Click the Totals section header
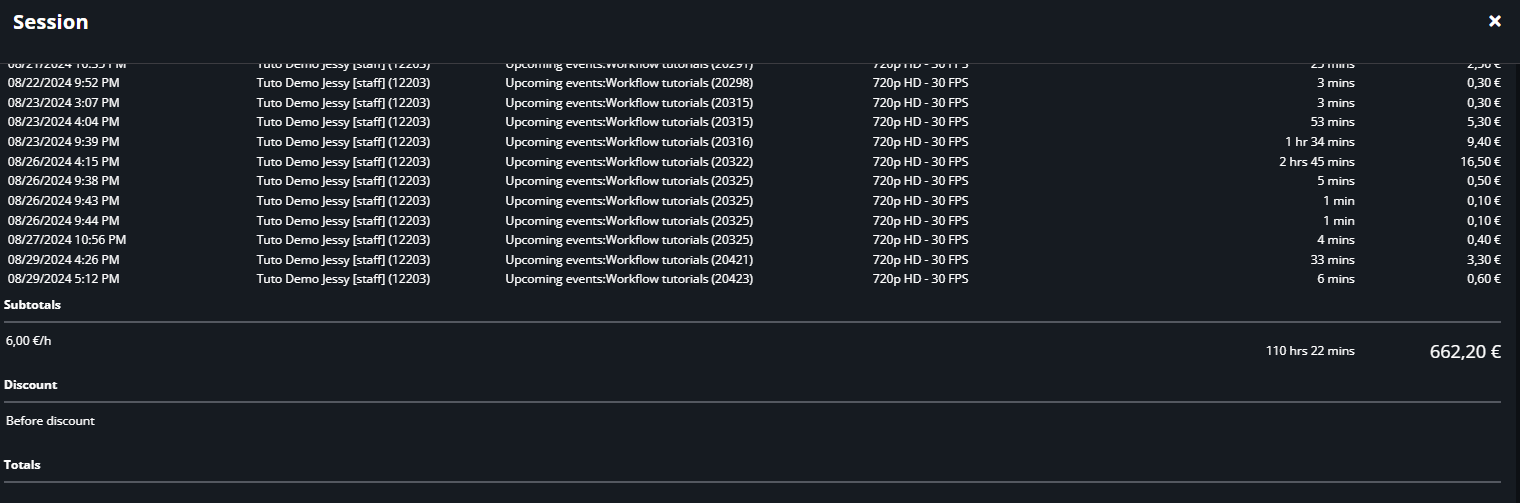 22,465
